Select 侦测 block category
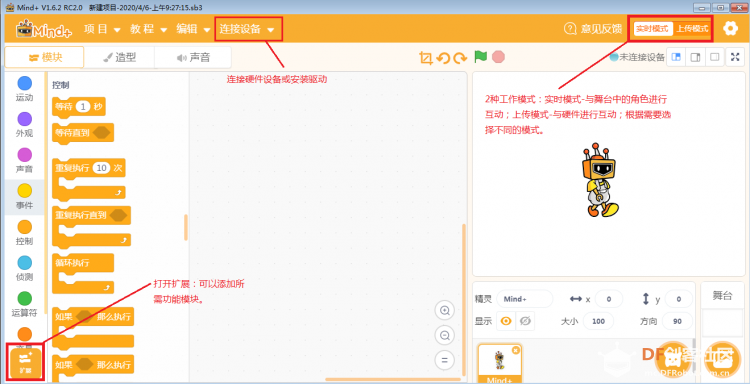 24,268
